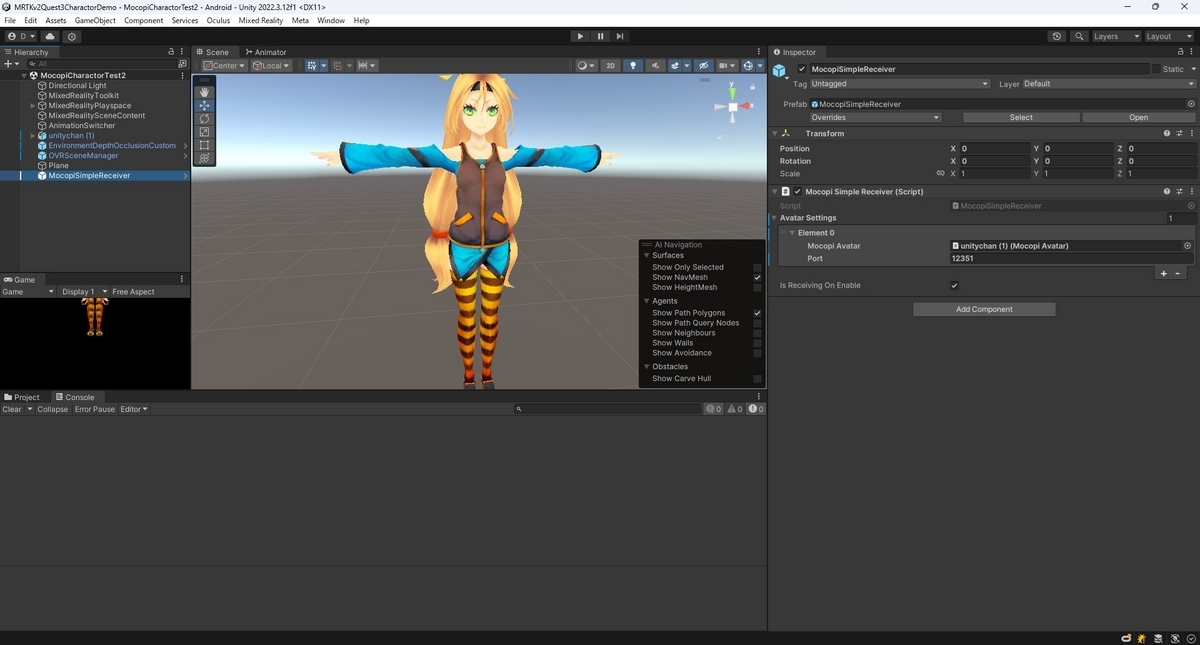
Task: Click the Mocopi Avatar object picker circle
Action: point(1187,245)
